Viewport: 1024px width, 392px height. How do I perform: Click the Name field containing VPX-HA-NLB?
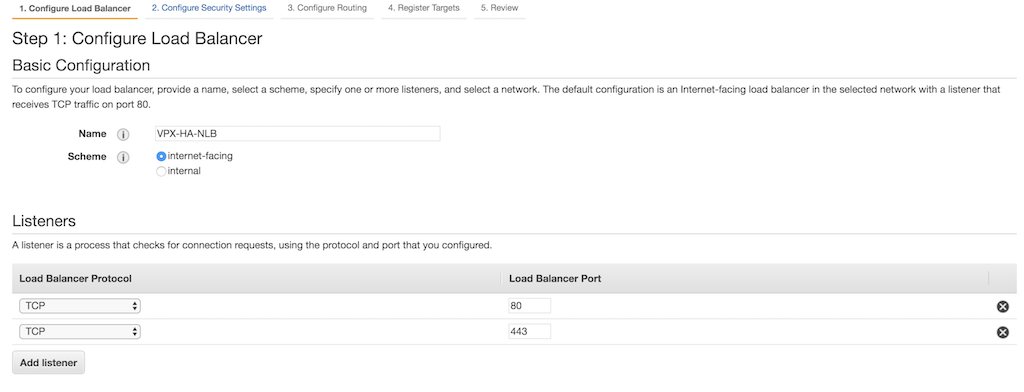tap(297, 133)
